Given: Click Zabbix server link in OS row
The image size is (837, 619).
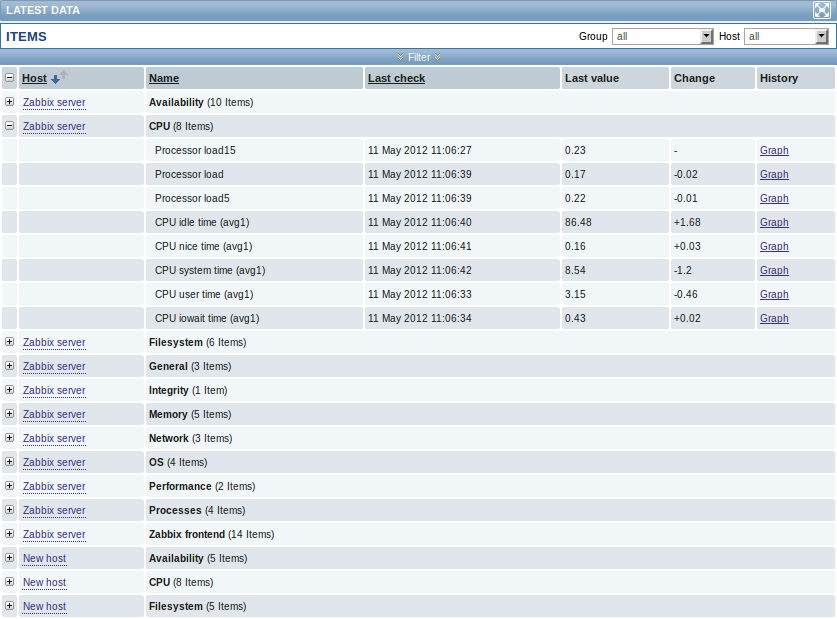Looking at the screenshot, I should click(x=54, y=463).
